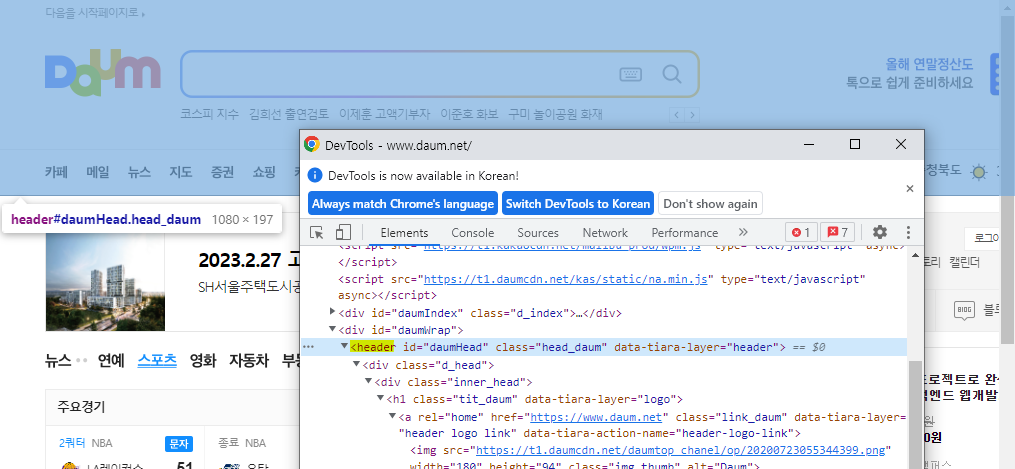Click the Chrome icon in DevTools title bar
The width and height of the screenshot is (1015, 469).
312,144
